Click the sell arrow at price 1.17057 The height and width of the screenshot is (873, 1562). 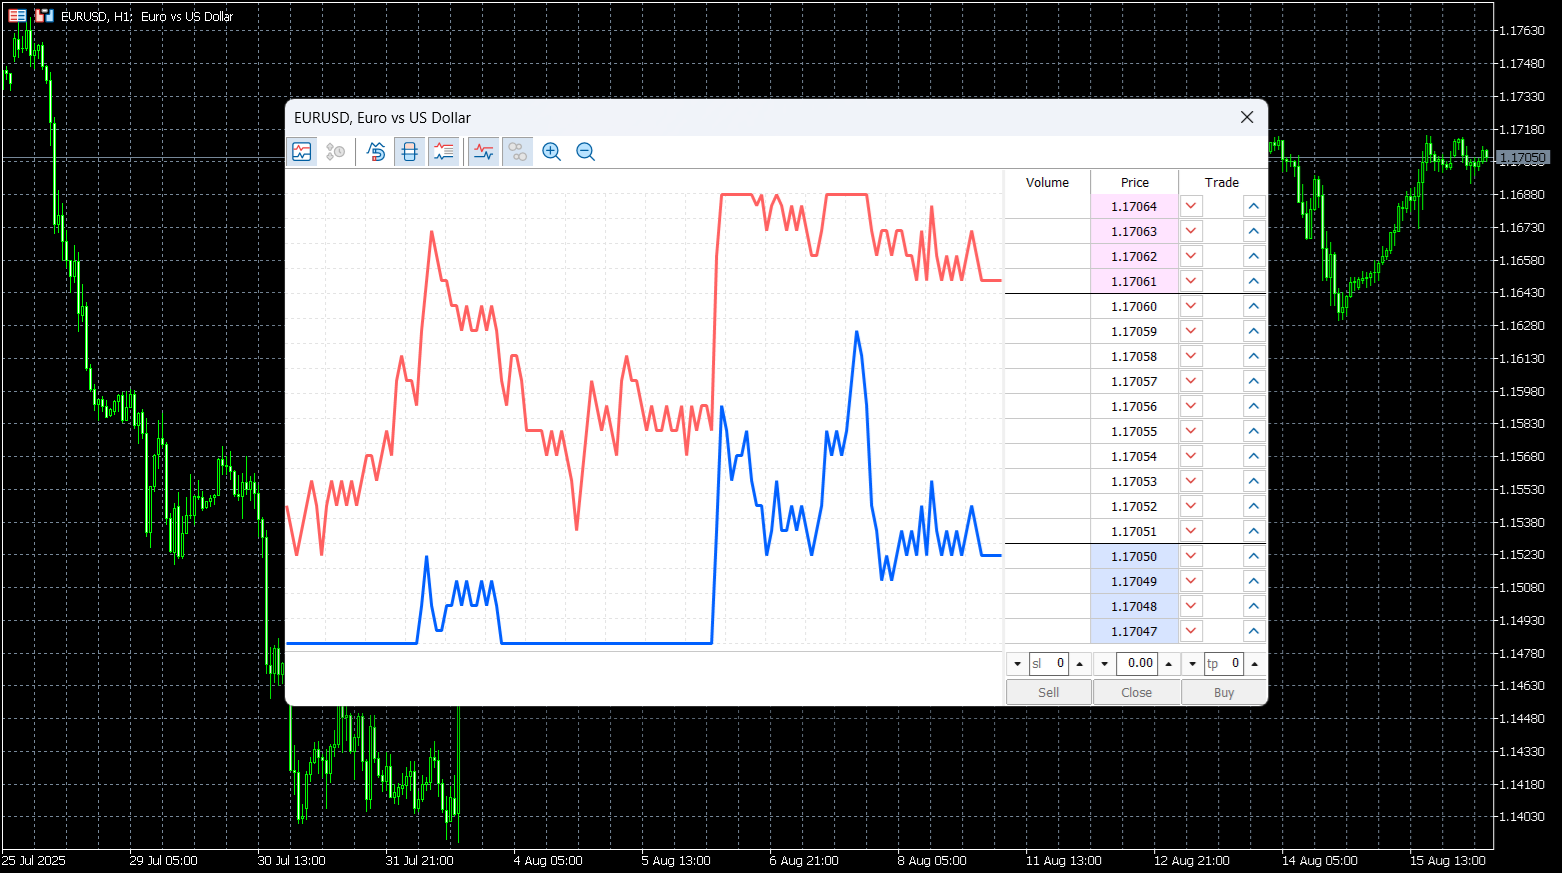coord(1191,381)
